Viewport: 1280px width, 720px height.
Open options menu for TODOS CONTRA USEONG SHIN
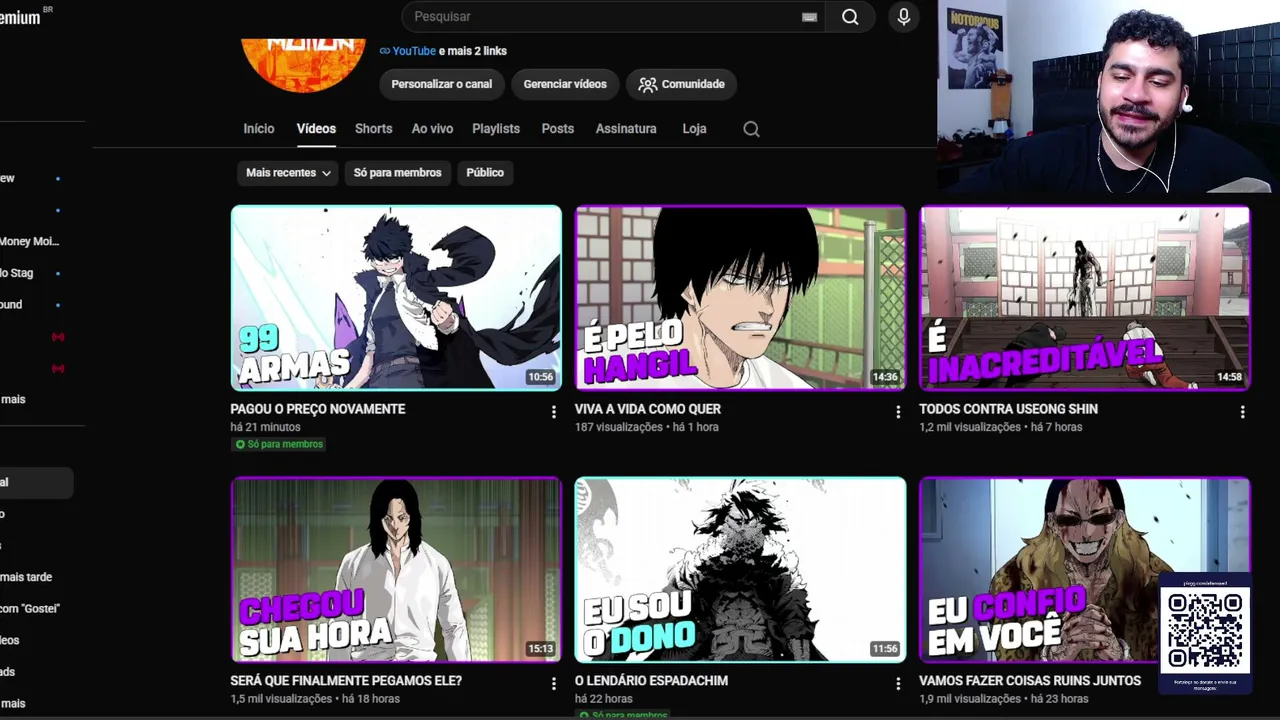[x=1242, y=412]
